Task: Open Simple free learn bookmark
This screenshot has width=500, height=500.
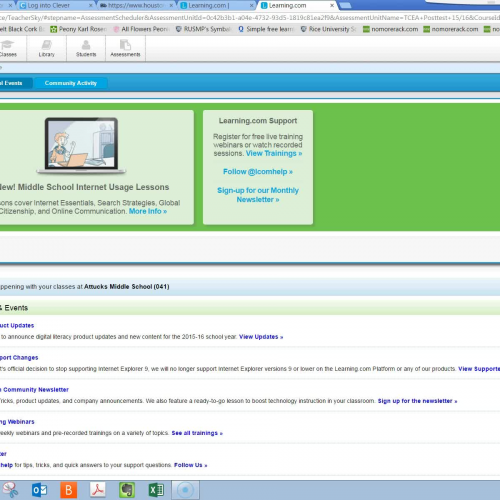Action: click(266, 29)
